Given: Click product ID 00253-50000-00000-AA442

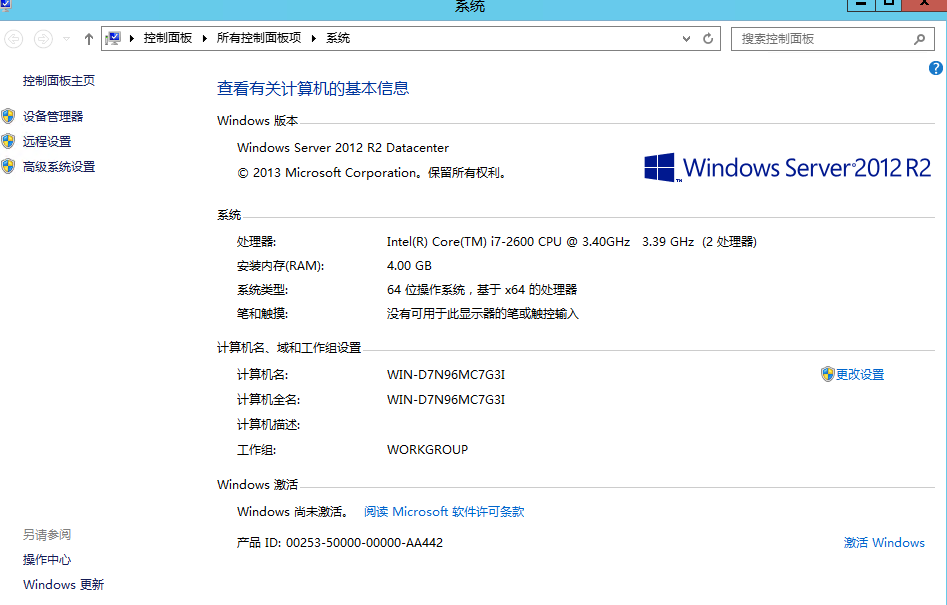Looking at the screenshot, I should (364, 543).
